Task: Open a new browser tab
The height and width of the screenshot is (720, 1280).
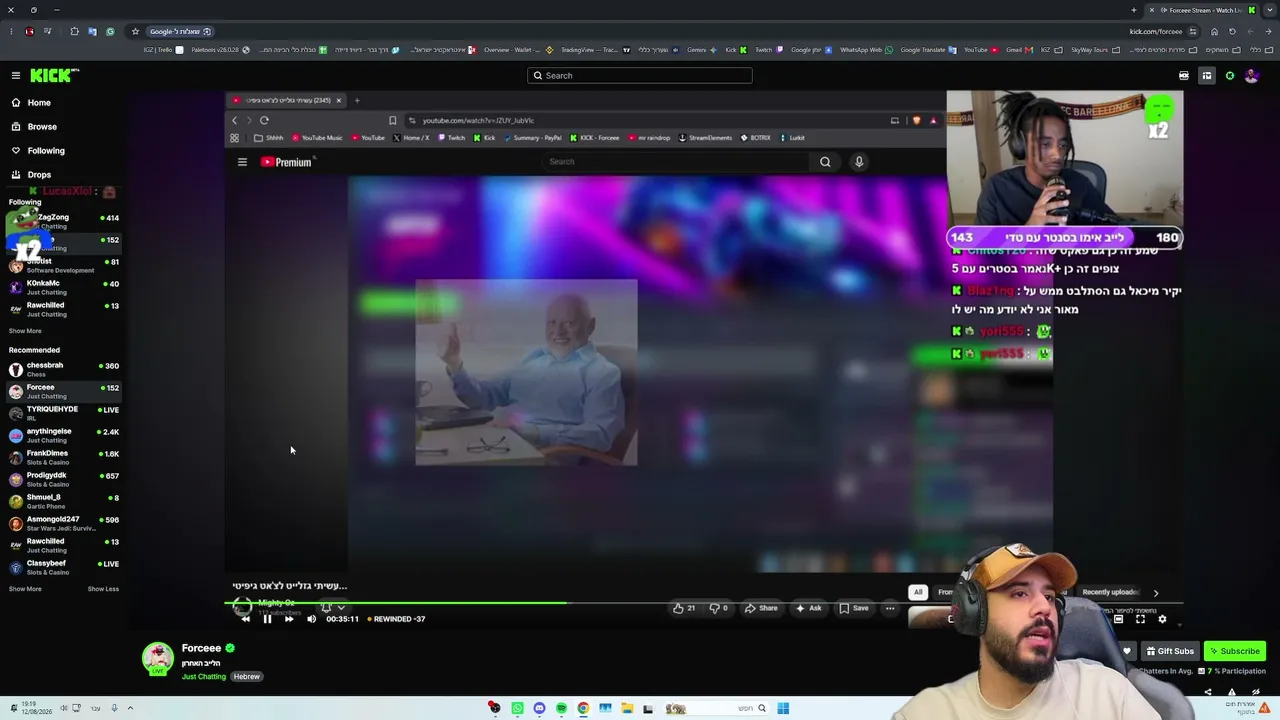Action: tap(1134, 10)
